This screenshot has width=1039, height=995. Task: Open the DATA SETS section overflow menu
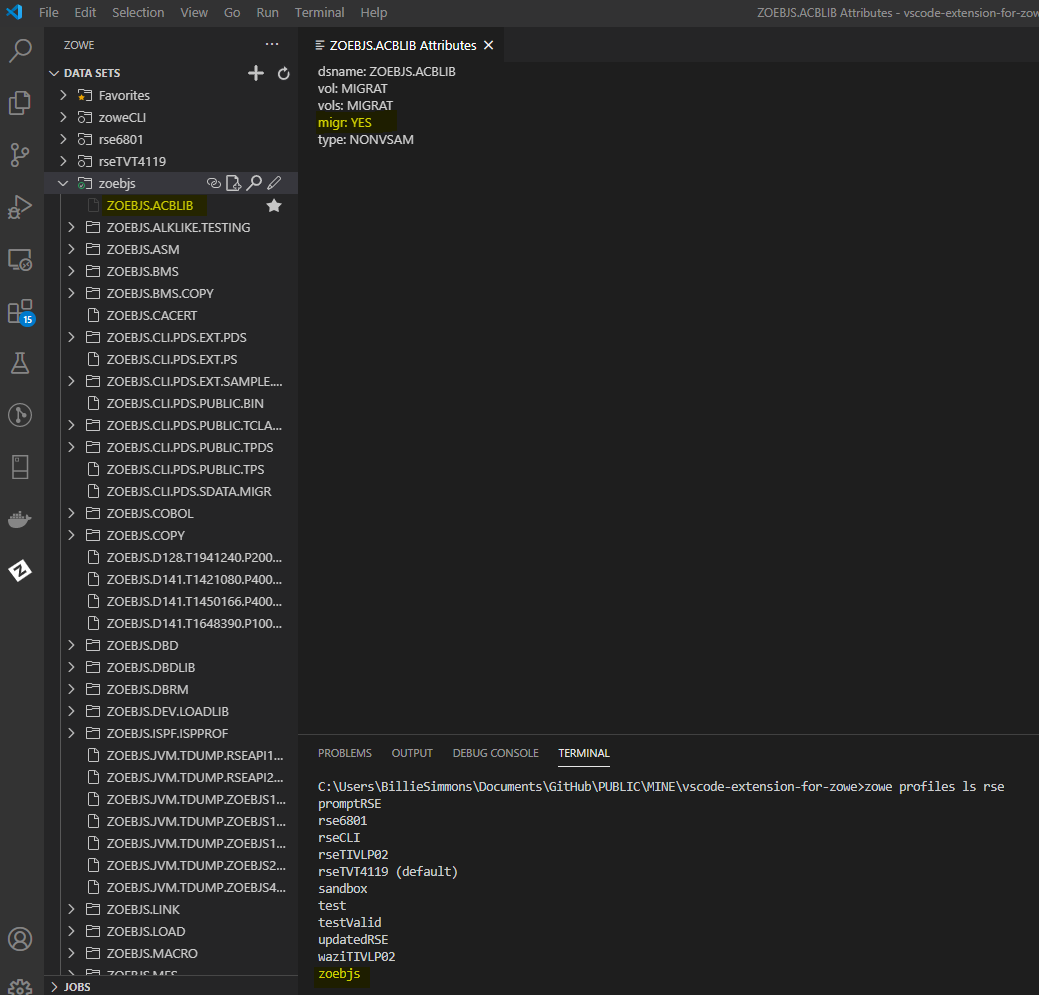pos(272,44)
